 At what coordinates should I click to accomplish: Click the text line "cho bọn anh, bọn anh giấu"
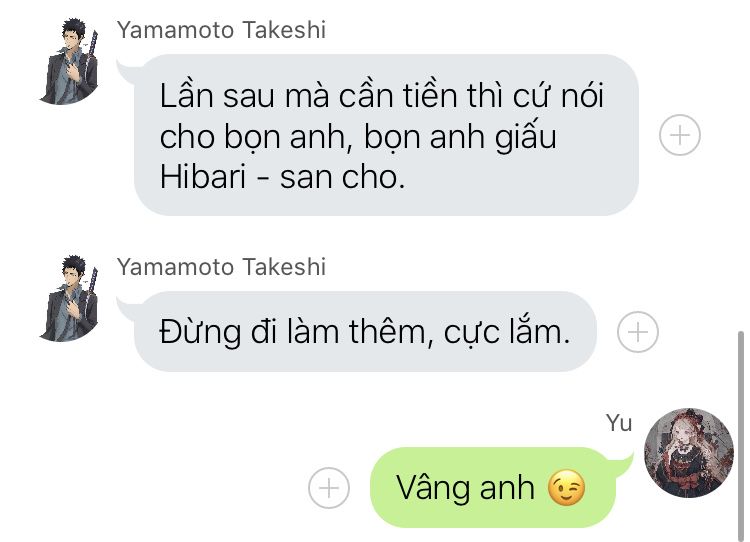click(358, 137)
